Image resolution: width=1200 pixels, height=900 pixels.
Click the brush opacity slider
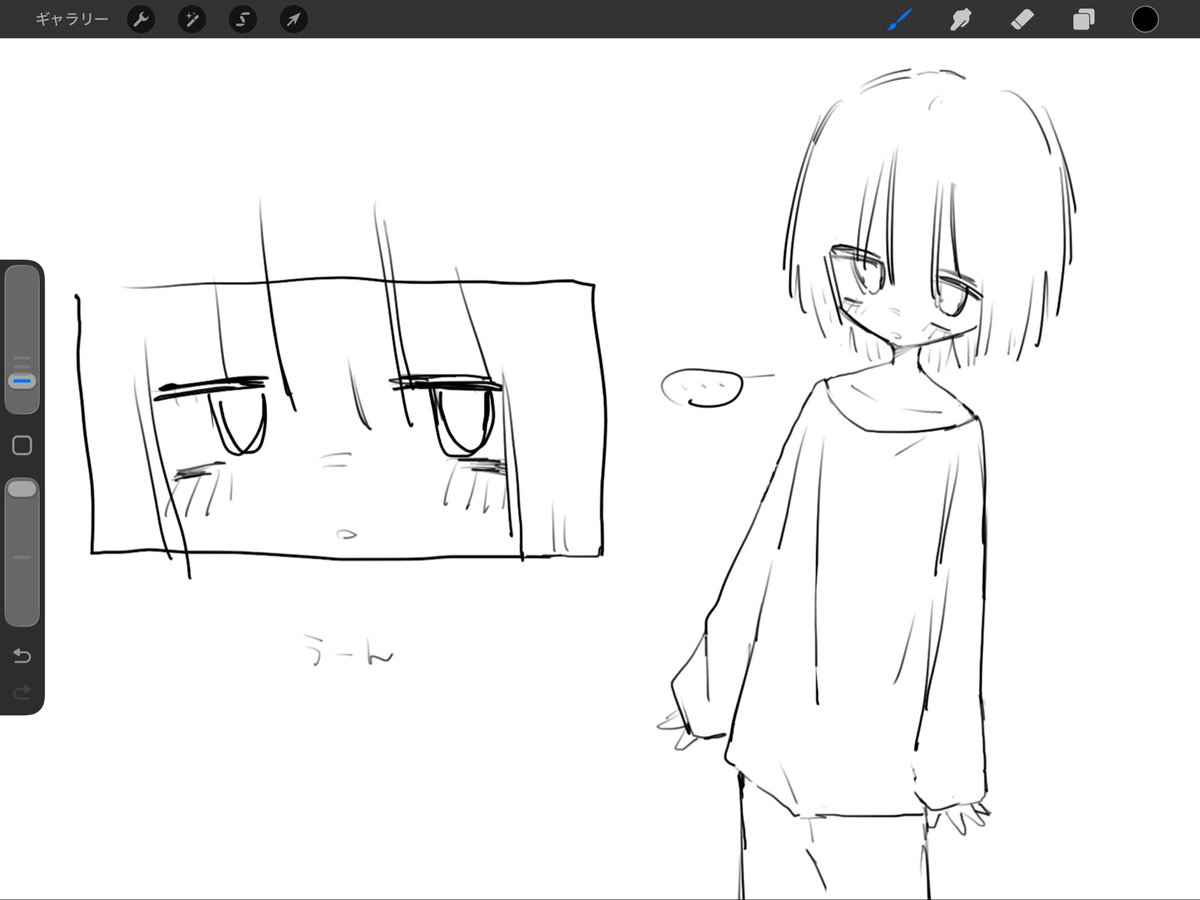[22, 552]
